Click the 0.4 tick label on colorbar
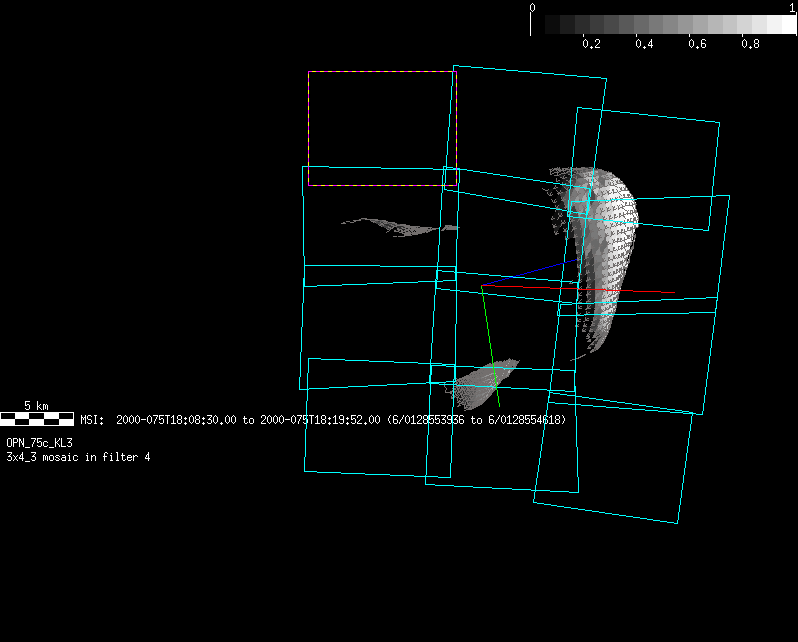Screen dimensions: 798x642 [x=644, y=44]
